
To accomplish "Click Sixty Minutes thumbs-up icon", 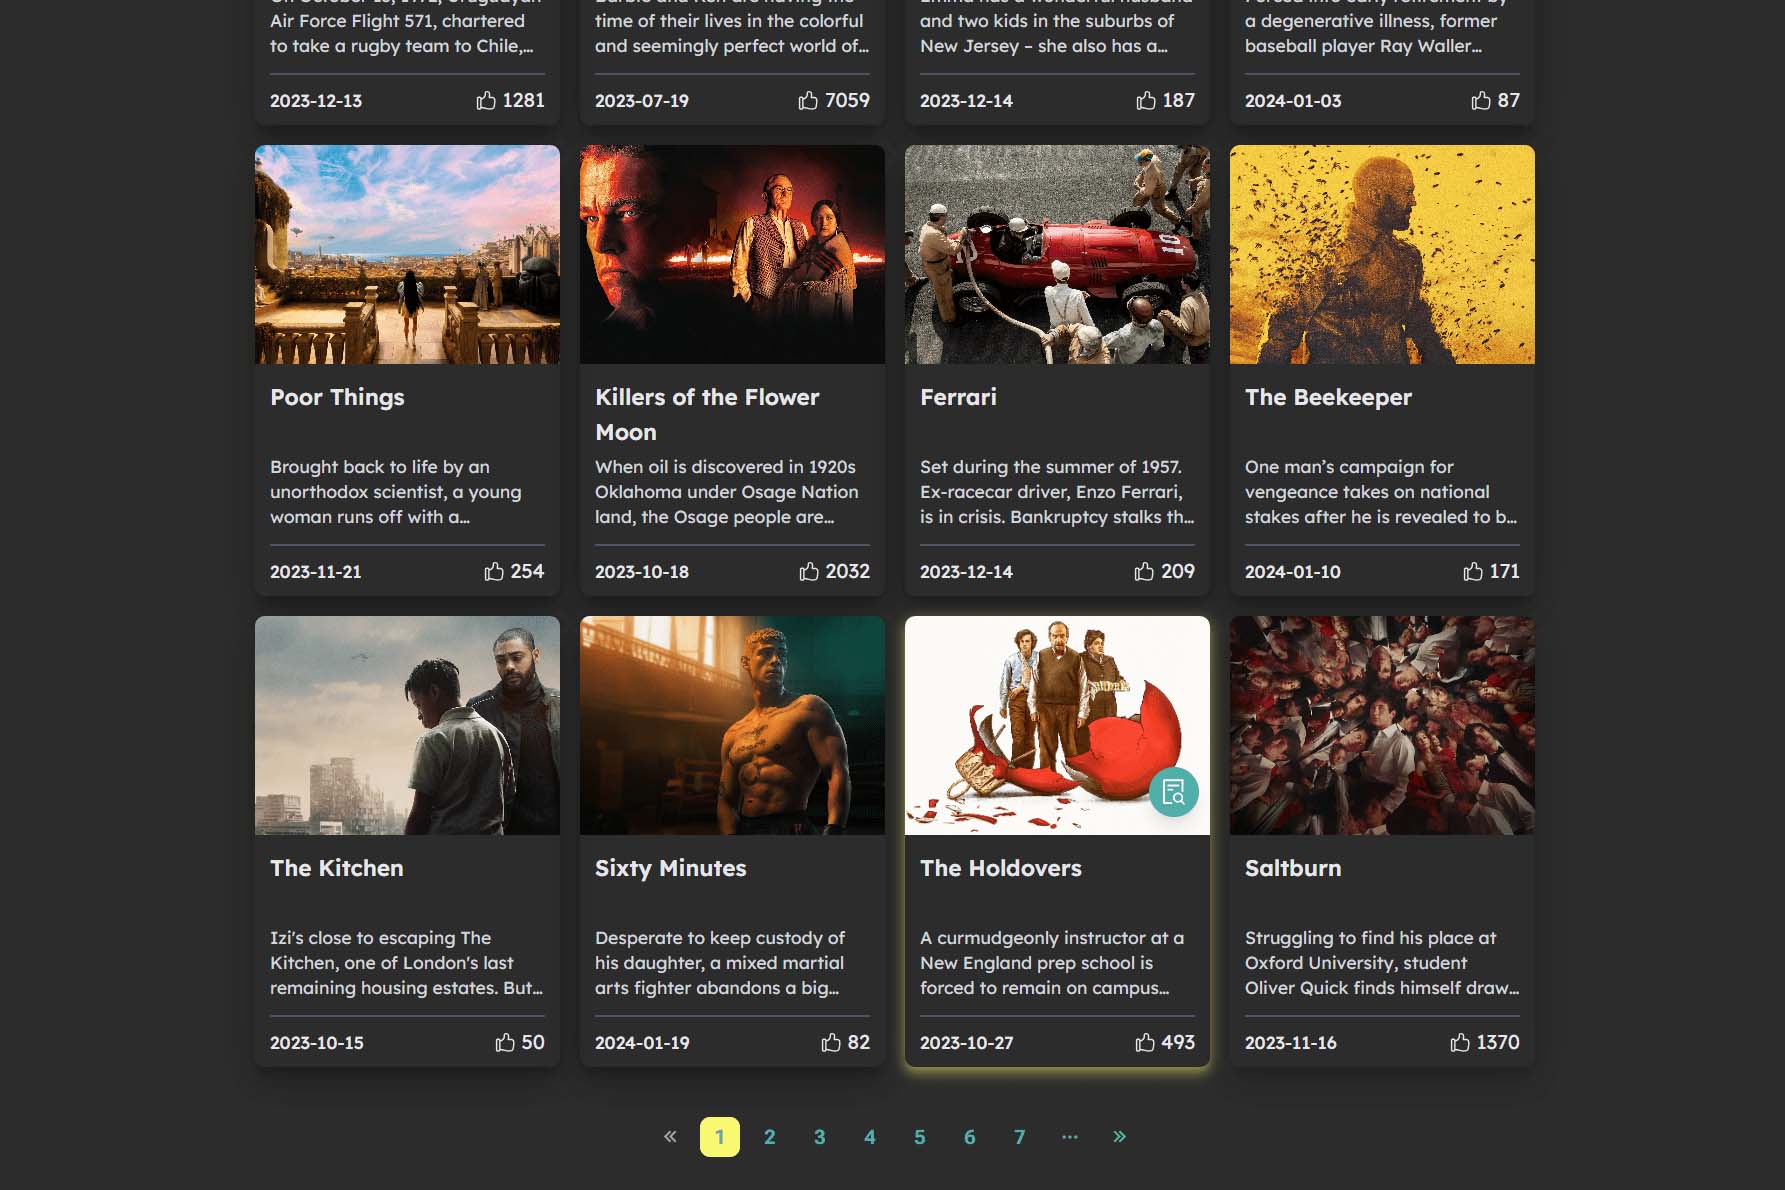I will click(831, 1042).
